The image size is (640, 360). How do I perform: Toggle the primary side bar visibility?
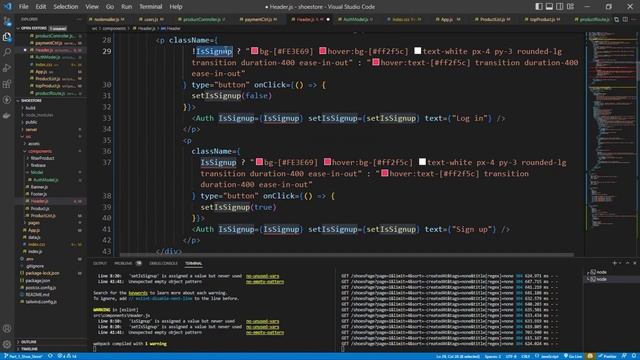pyautogui.click(x=539, y=7)
